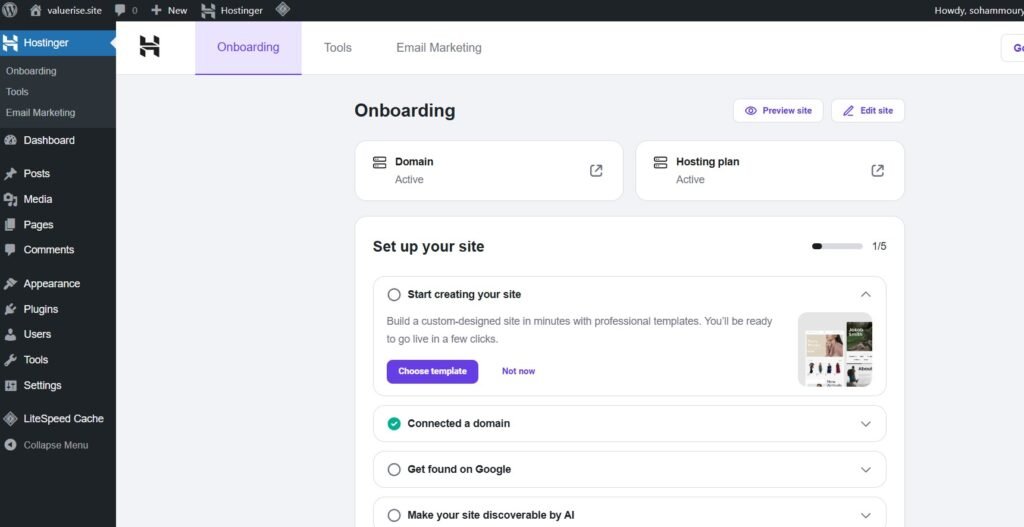The image size is (1024, 527).
Task: Switch to the Email Marketing tab
Action: tap(438, 48)
